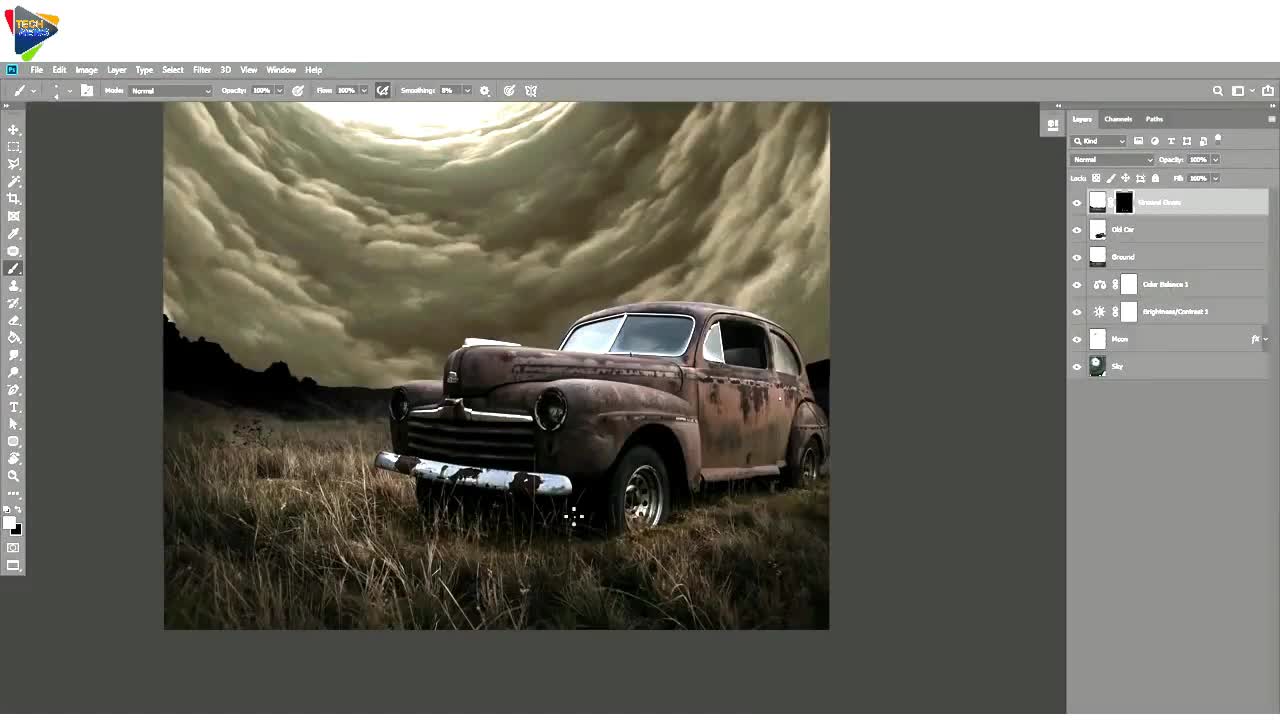Select the Clone Stamp tool

[x=14, y=285]
